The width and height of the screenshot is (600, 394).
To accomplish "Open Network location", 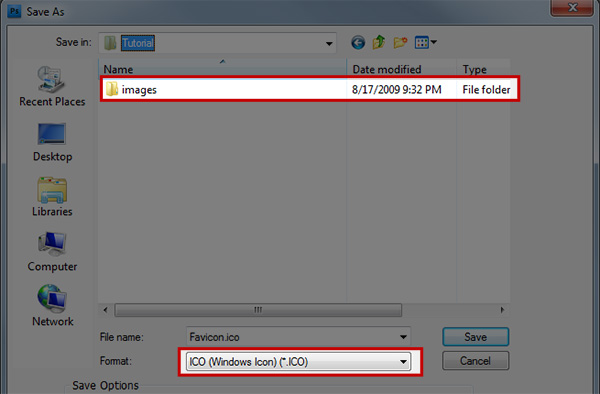I will click(52, 306).
